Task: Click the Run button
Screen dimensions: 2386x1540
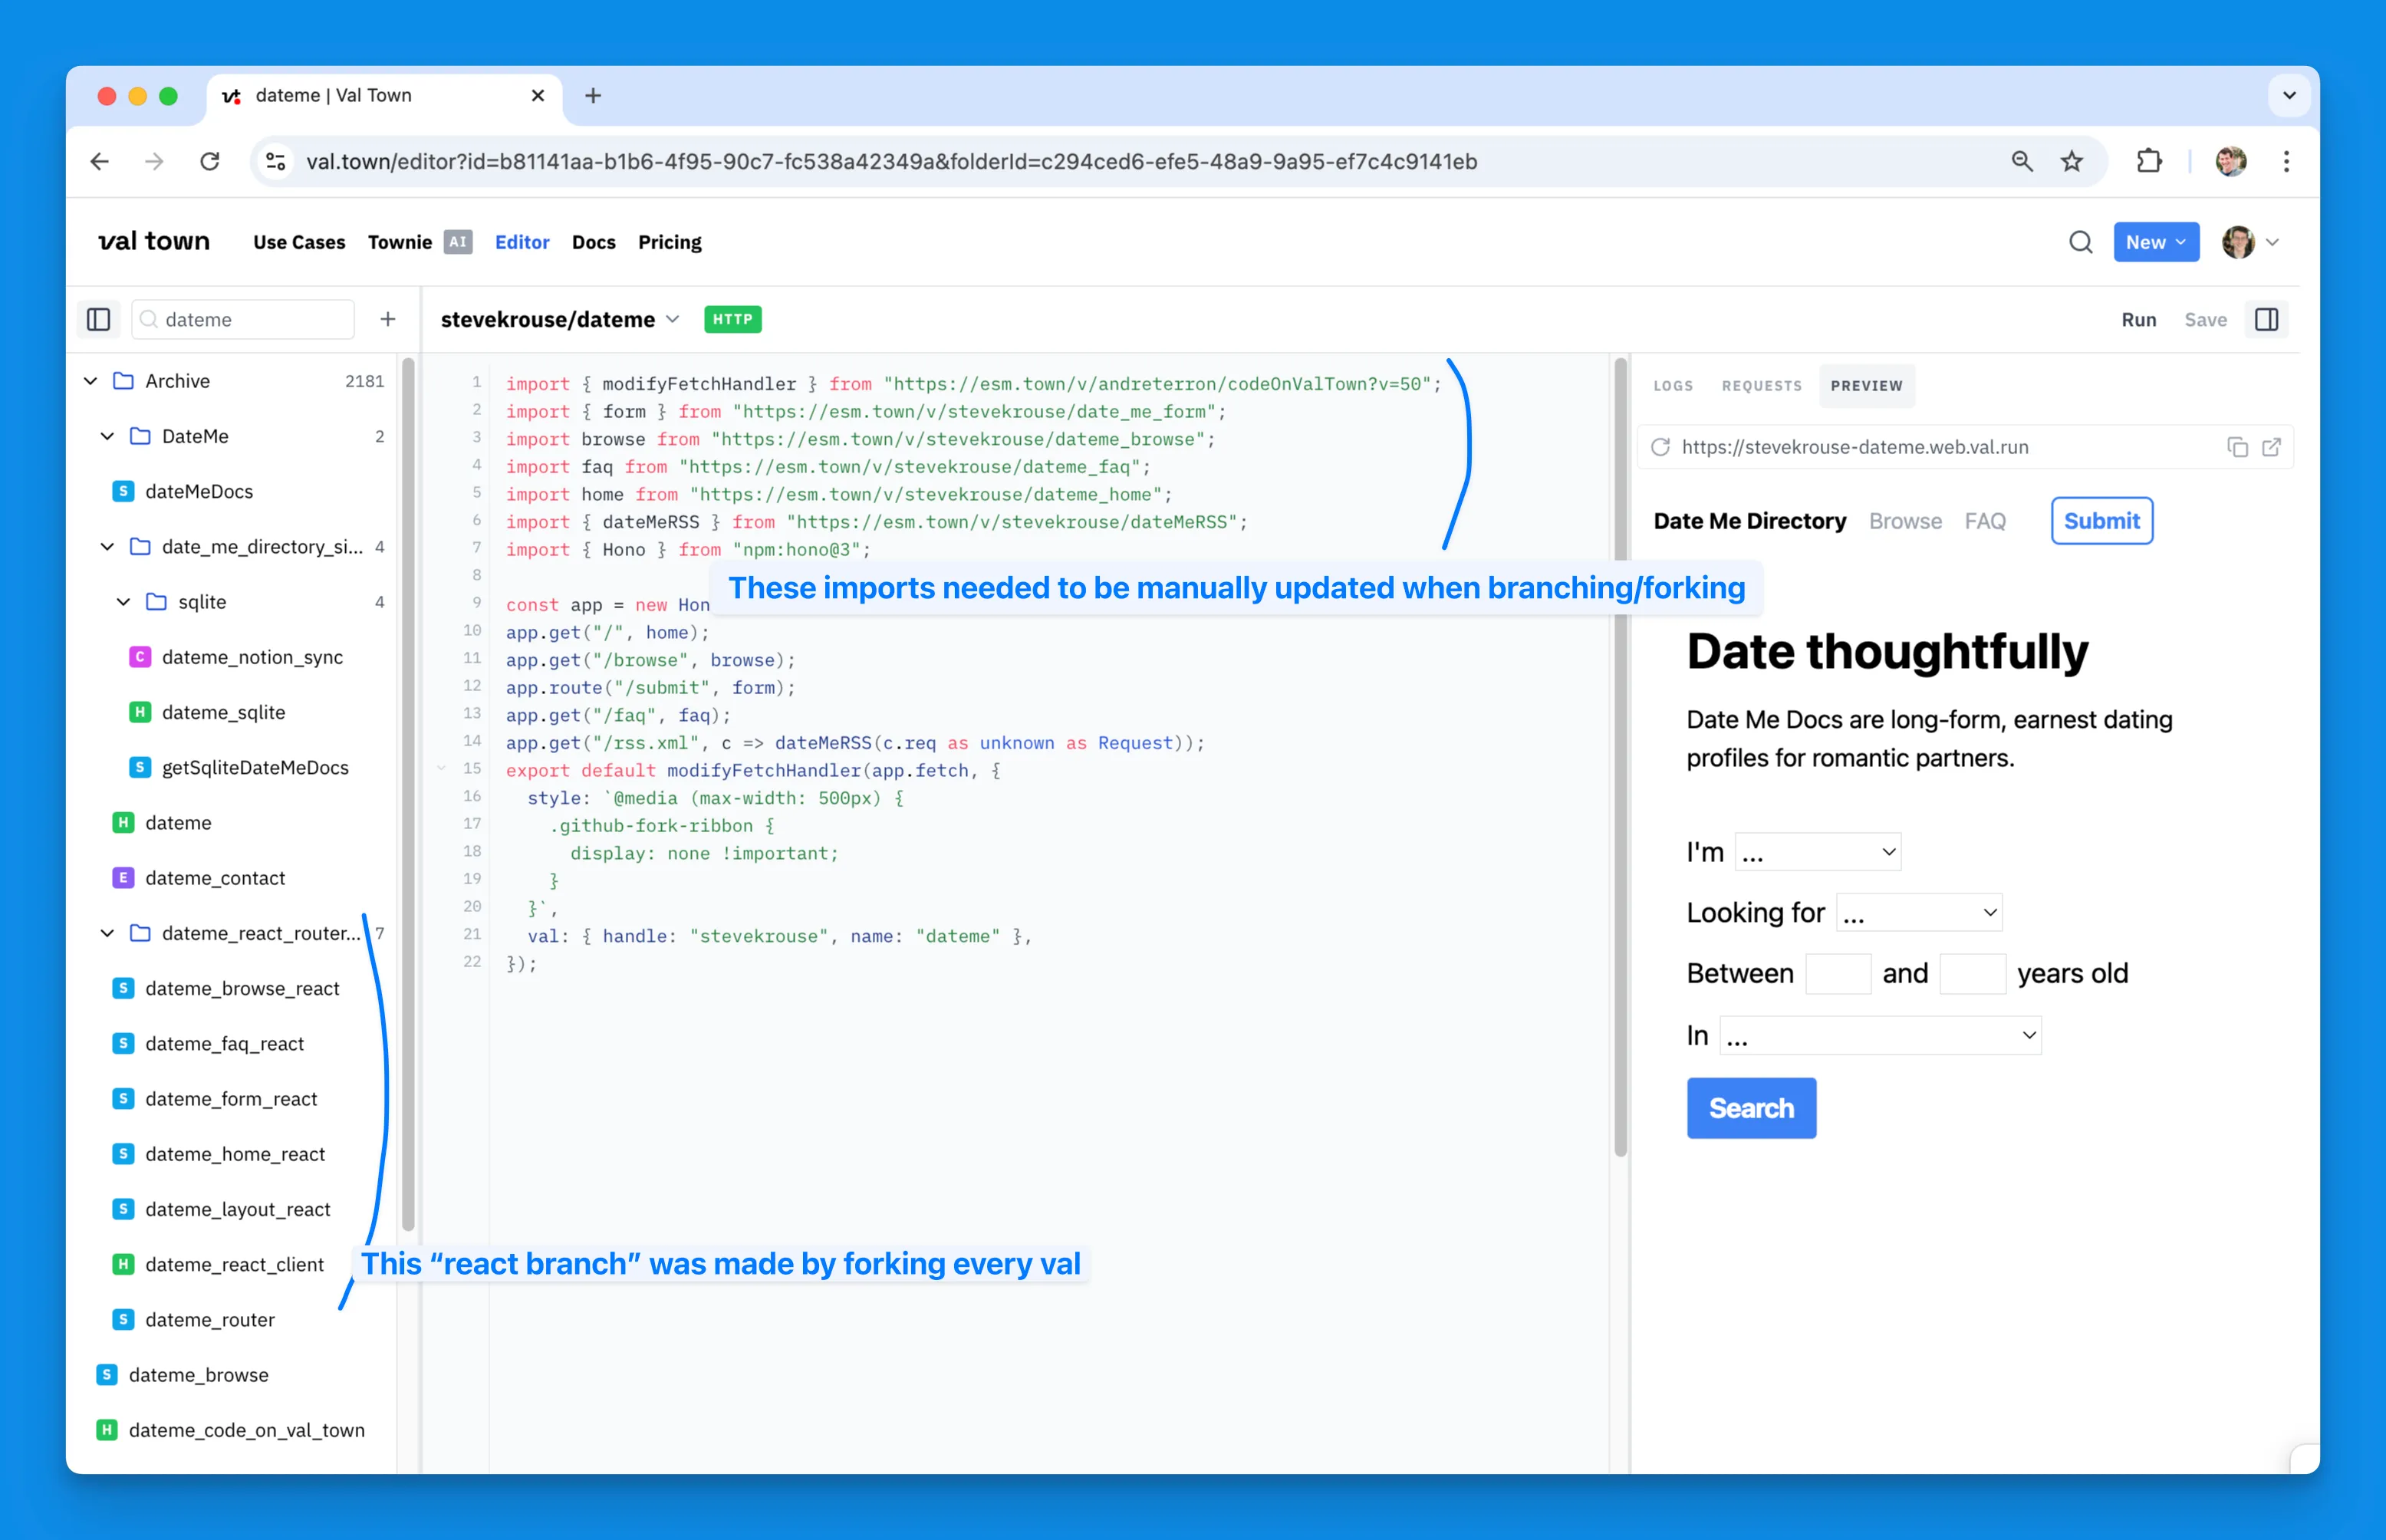Action: (2138, 320)
